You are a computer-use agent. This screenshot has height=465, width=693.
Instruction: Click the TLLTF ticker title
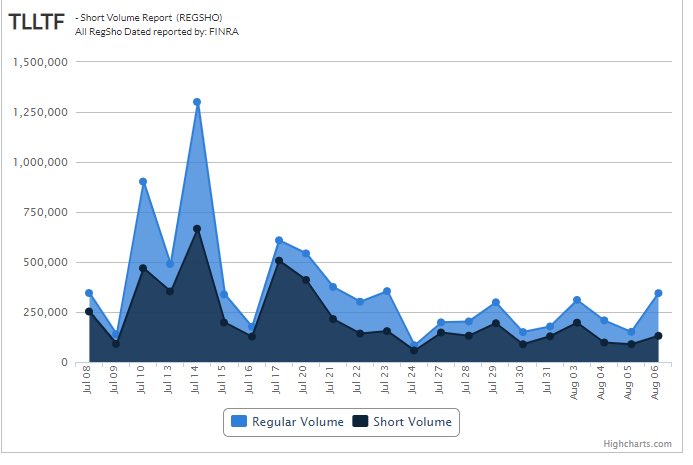(36, 22)
